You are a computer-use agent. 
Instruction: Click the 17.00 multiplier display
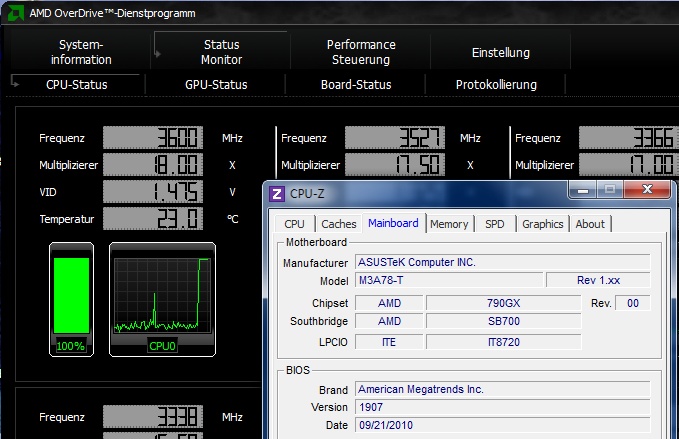click(x=629, y=165)
